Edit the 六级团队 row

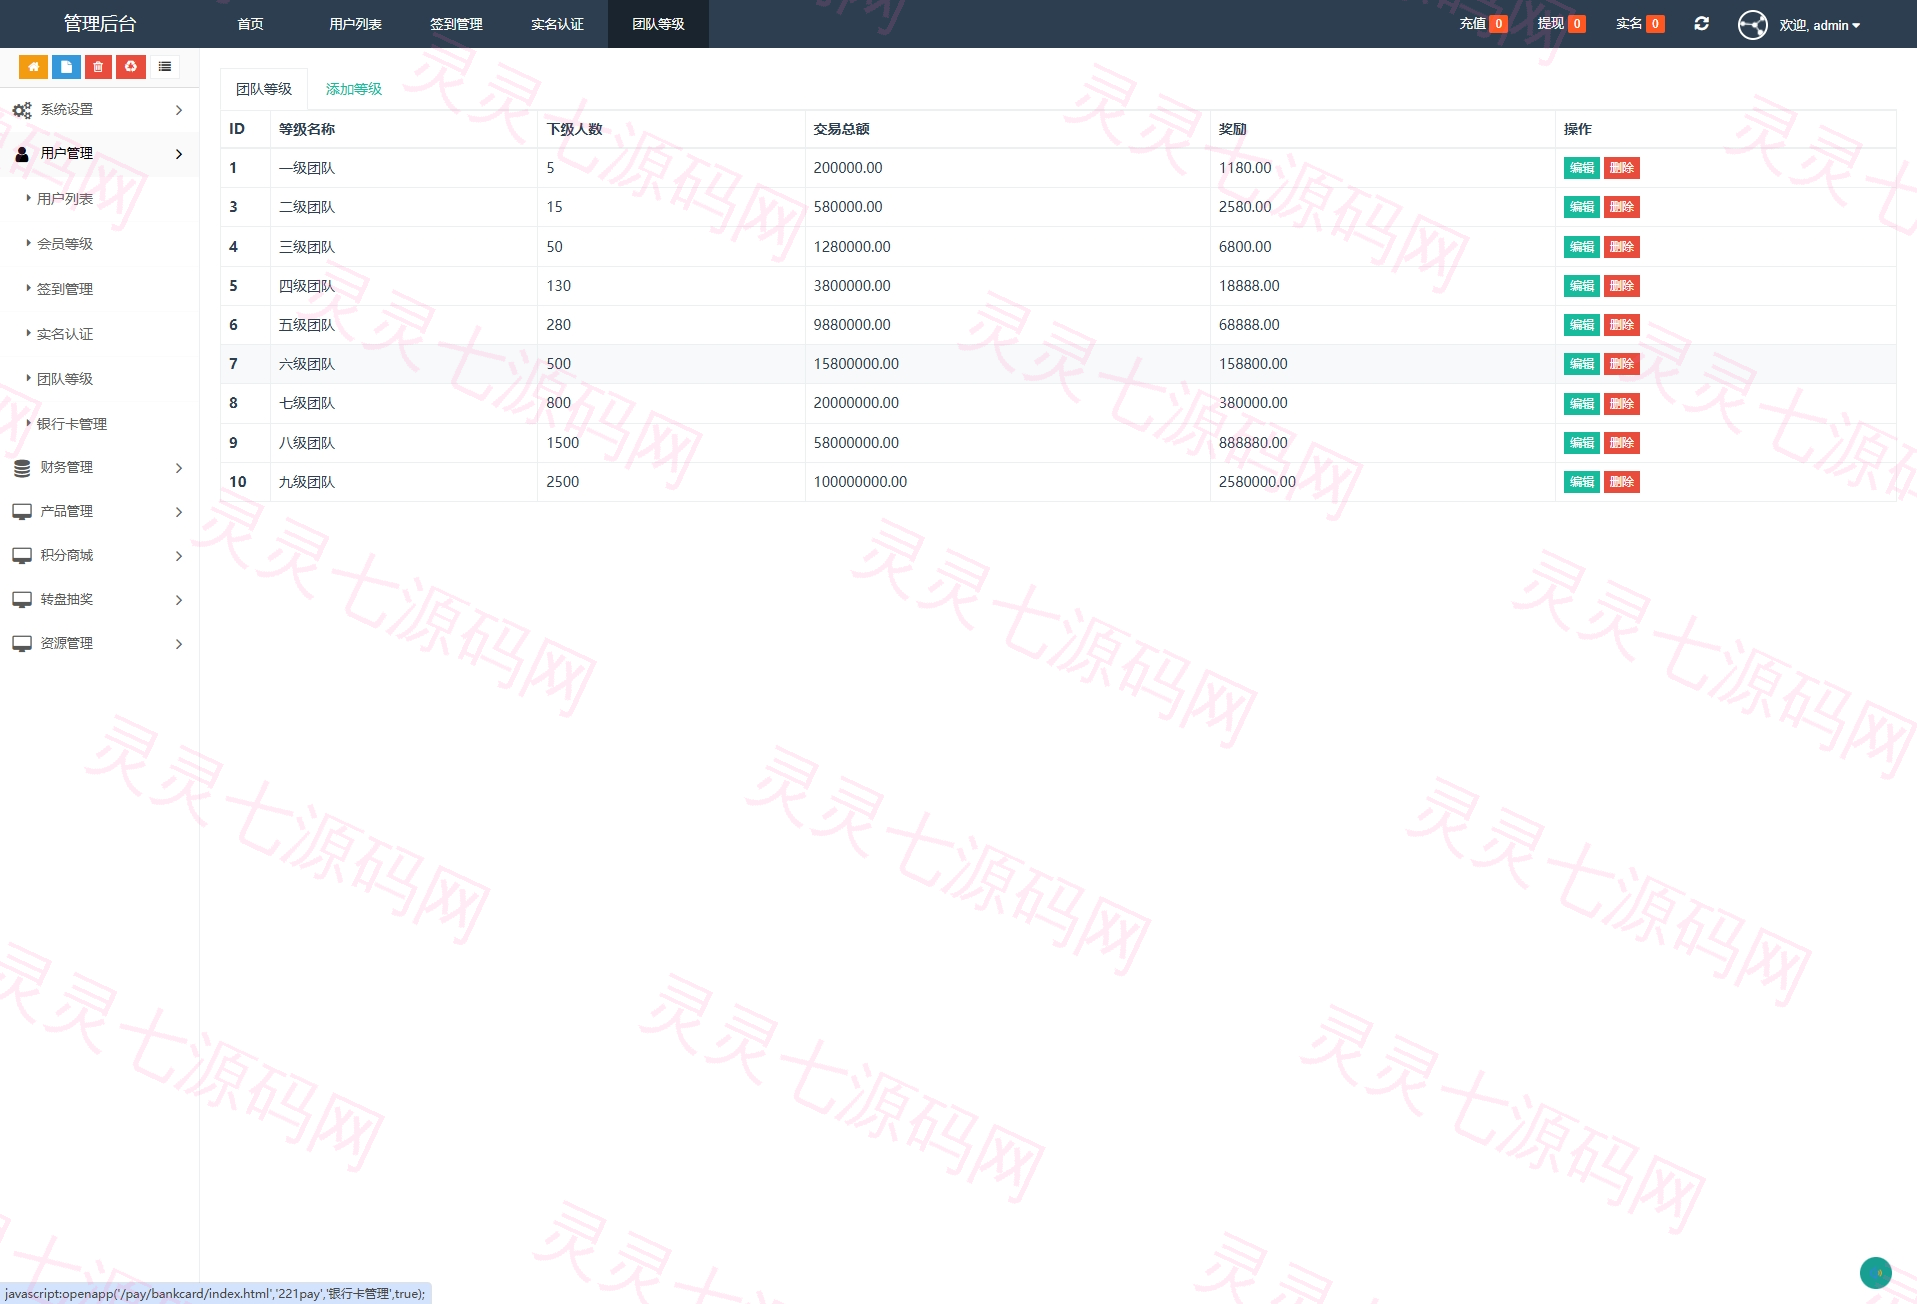1582,364
